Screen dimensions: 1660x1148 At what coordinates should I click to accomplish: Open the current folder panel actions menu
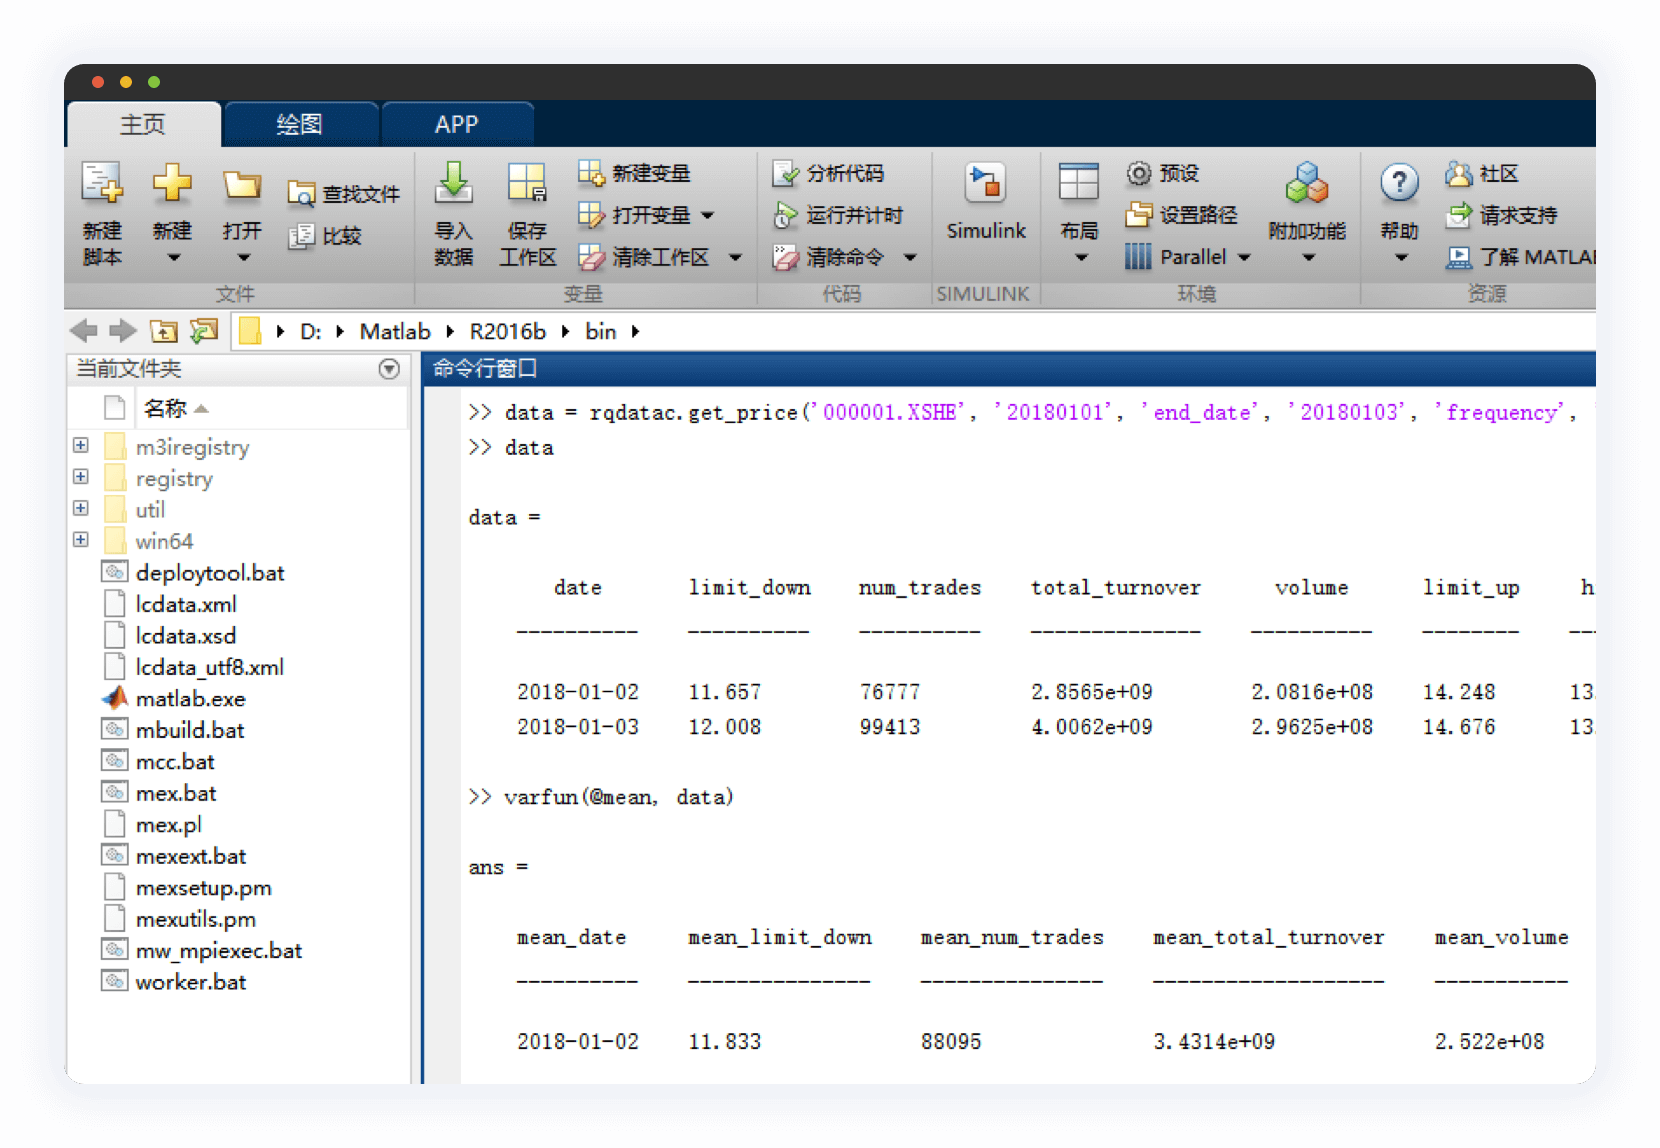[389, 369]
